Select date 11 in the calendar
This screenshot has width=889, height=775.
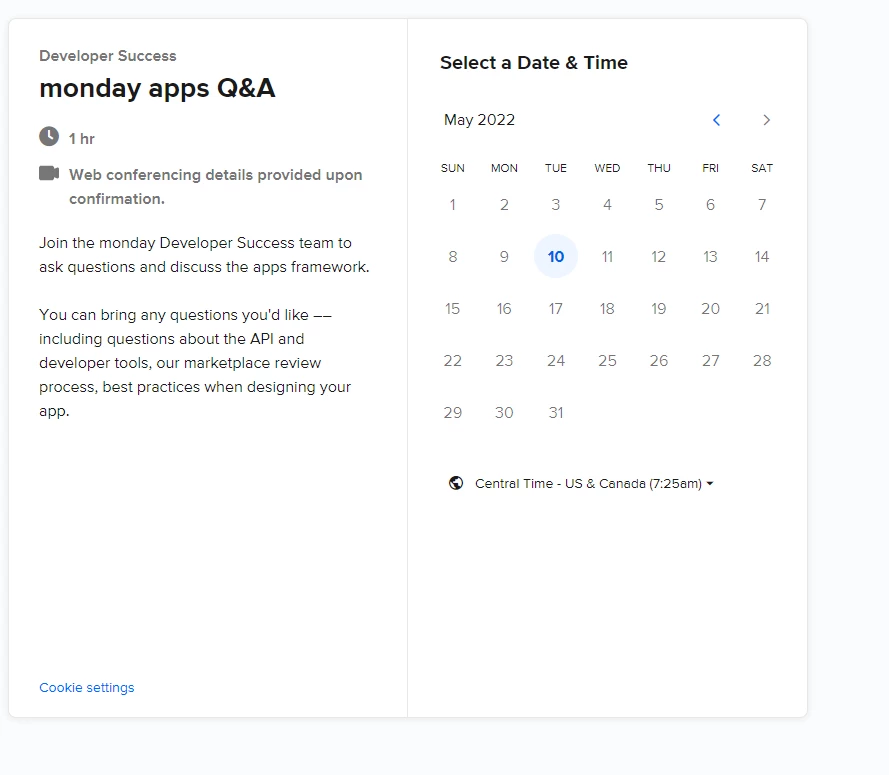click(607, 257)
